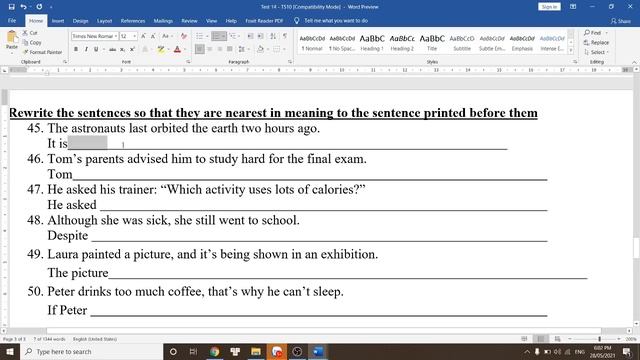Switch to Web Layout view in status bar
Screen dimensions: 640x360
coord(557,339)
